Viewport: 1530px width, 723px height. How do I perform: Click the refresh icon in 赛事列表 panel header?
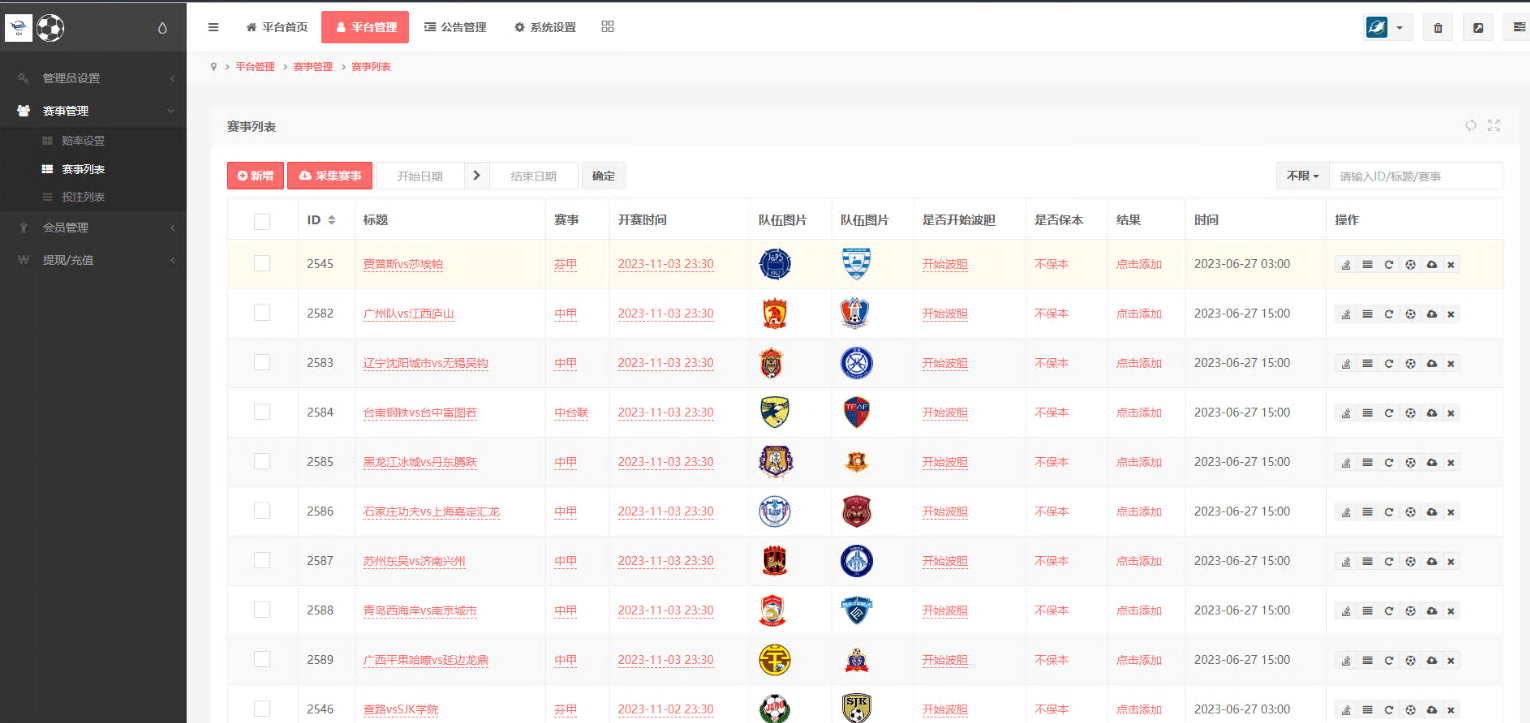click(1471, 125)
